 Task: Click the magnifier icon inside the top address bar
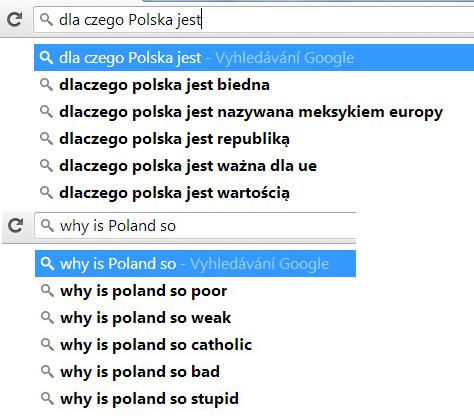46,20
